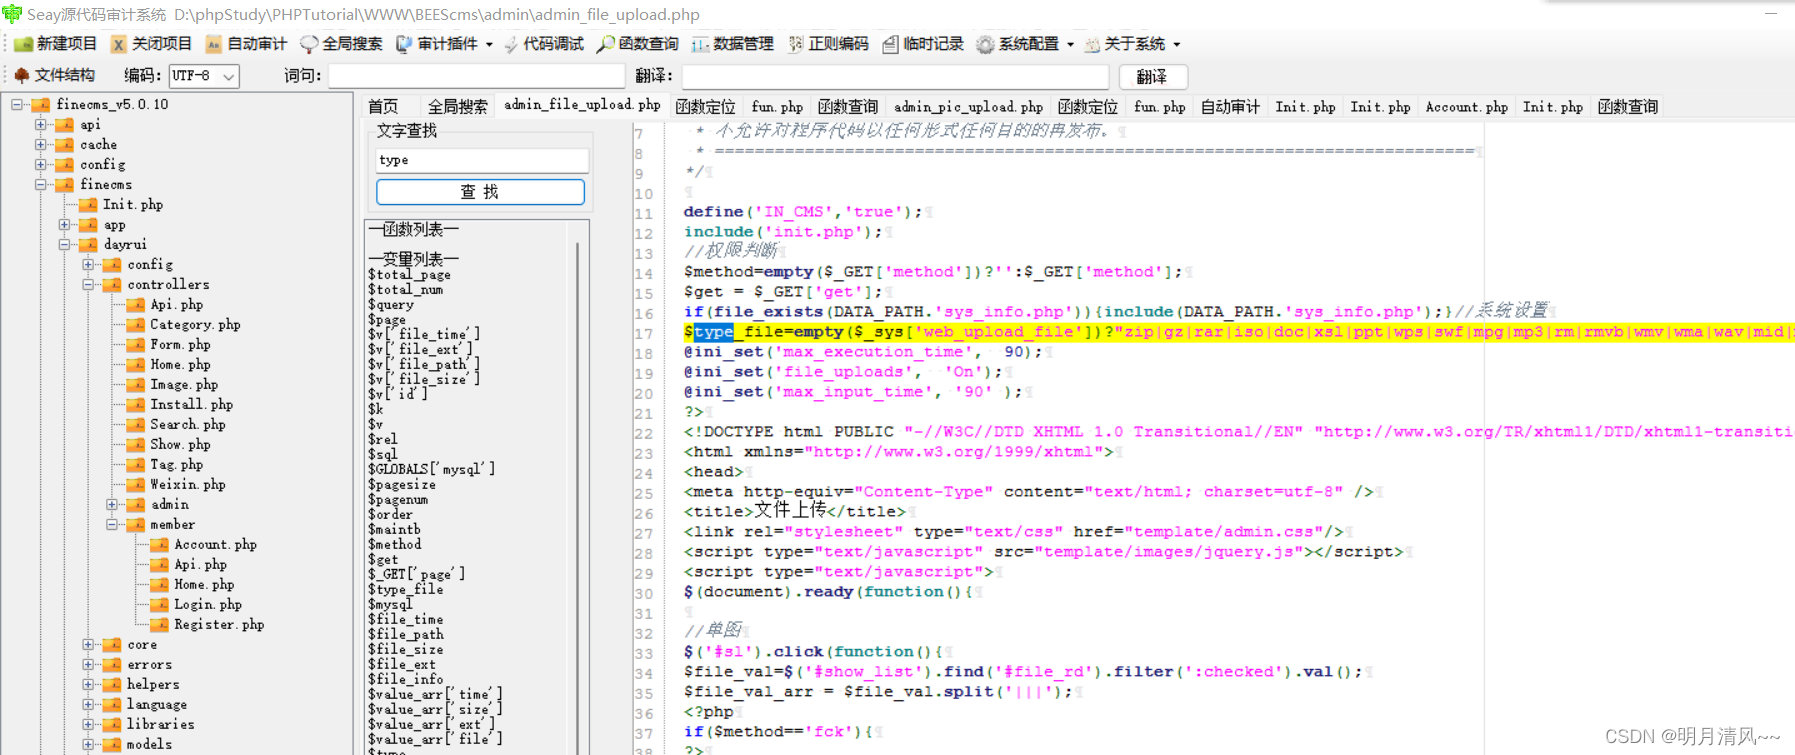Open the 关于系统 toolbar menu
This screenshot has width=1795, height=755.
click(x=1132, y=44)
